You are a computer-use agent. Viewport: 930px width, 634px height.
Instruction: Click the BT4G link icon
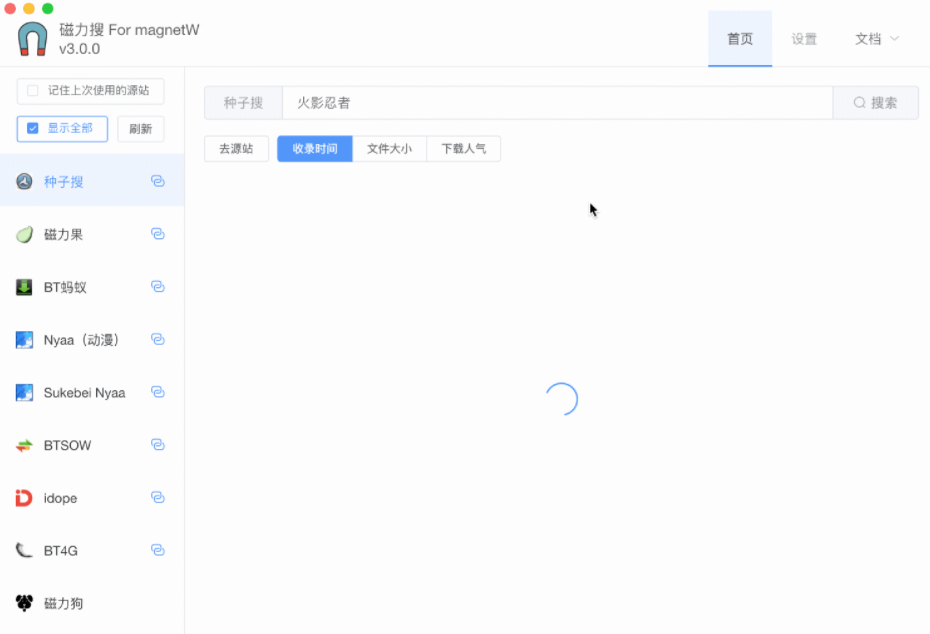pyautogui.click(x=157, y=550)
